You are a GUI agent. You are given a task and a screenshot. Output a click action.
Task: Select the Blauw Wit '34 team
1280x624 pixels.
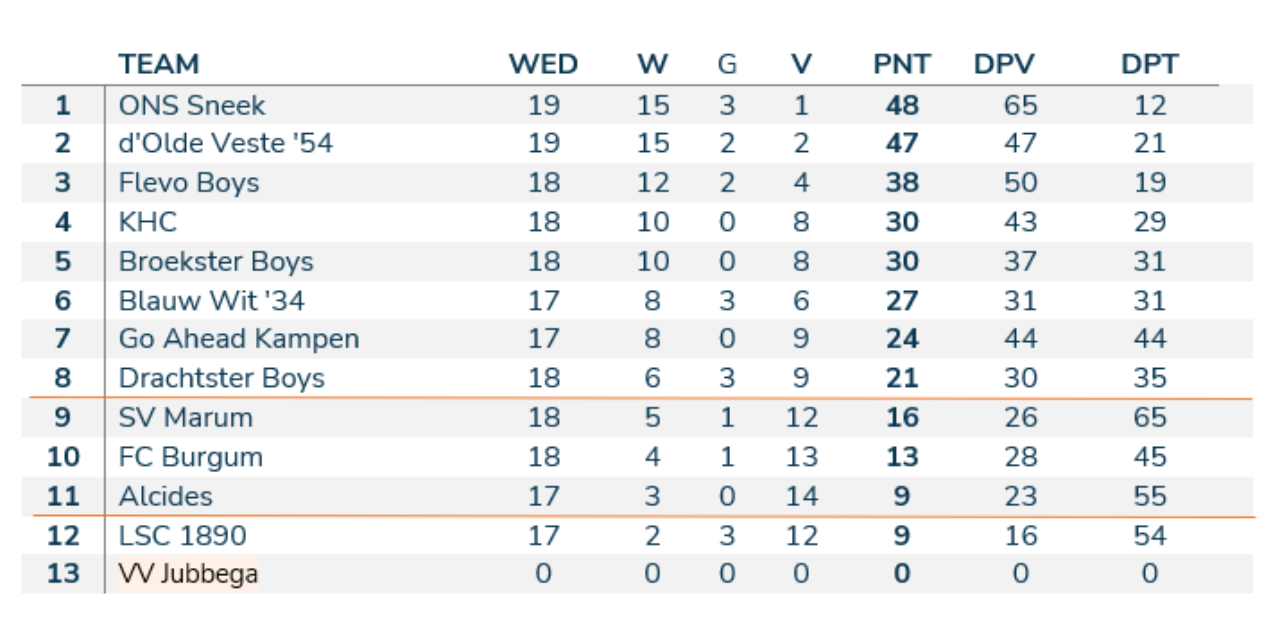click(x=211, y=300)
